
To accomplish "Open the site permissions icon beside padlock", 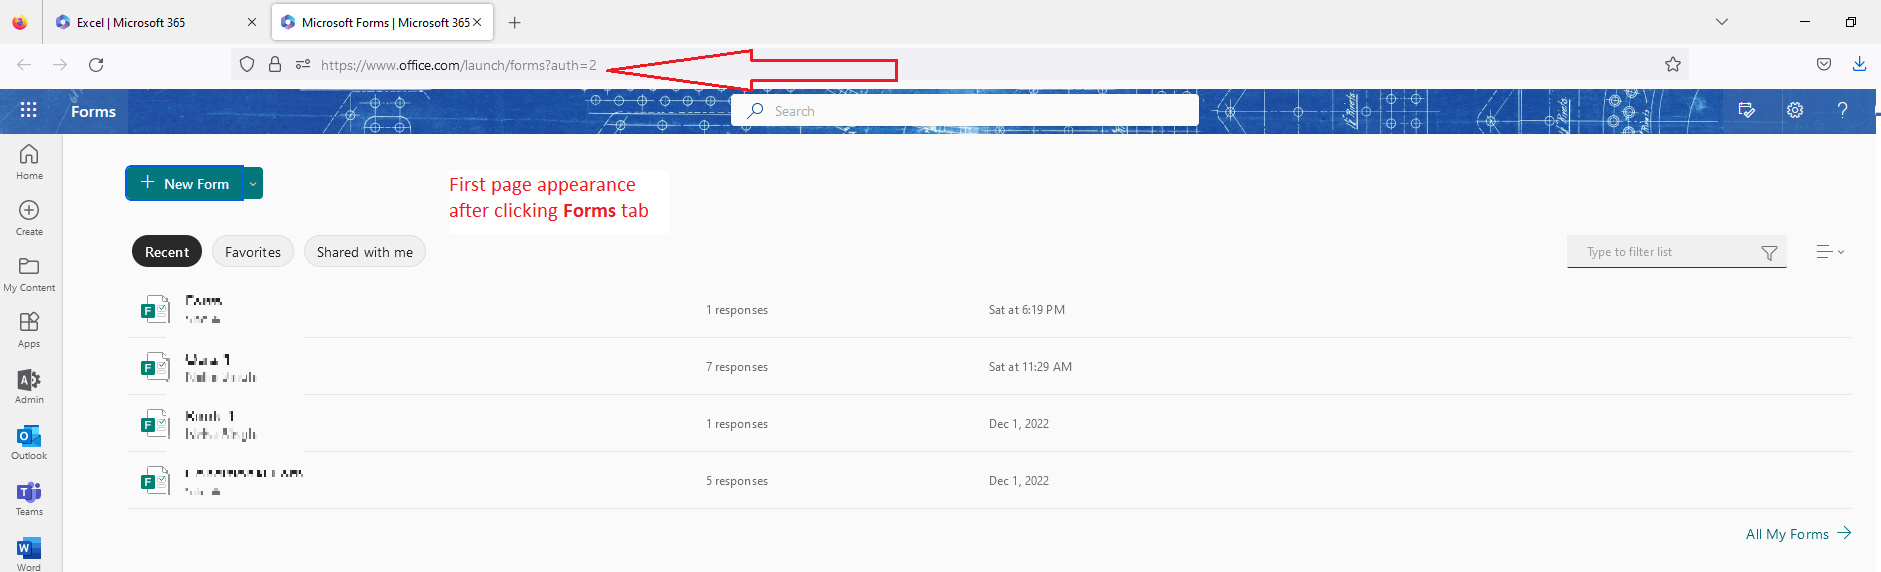I will 303,64.
